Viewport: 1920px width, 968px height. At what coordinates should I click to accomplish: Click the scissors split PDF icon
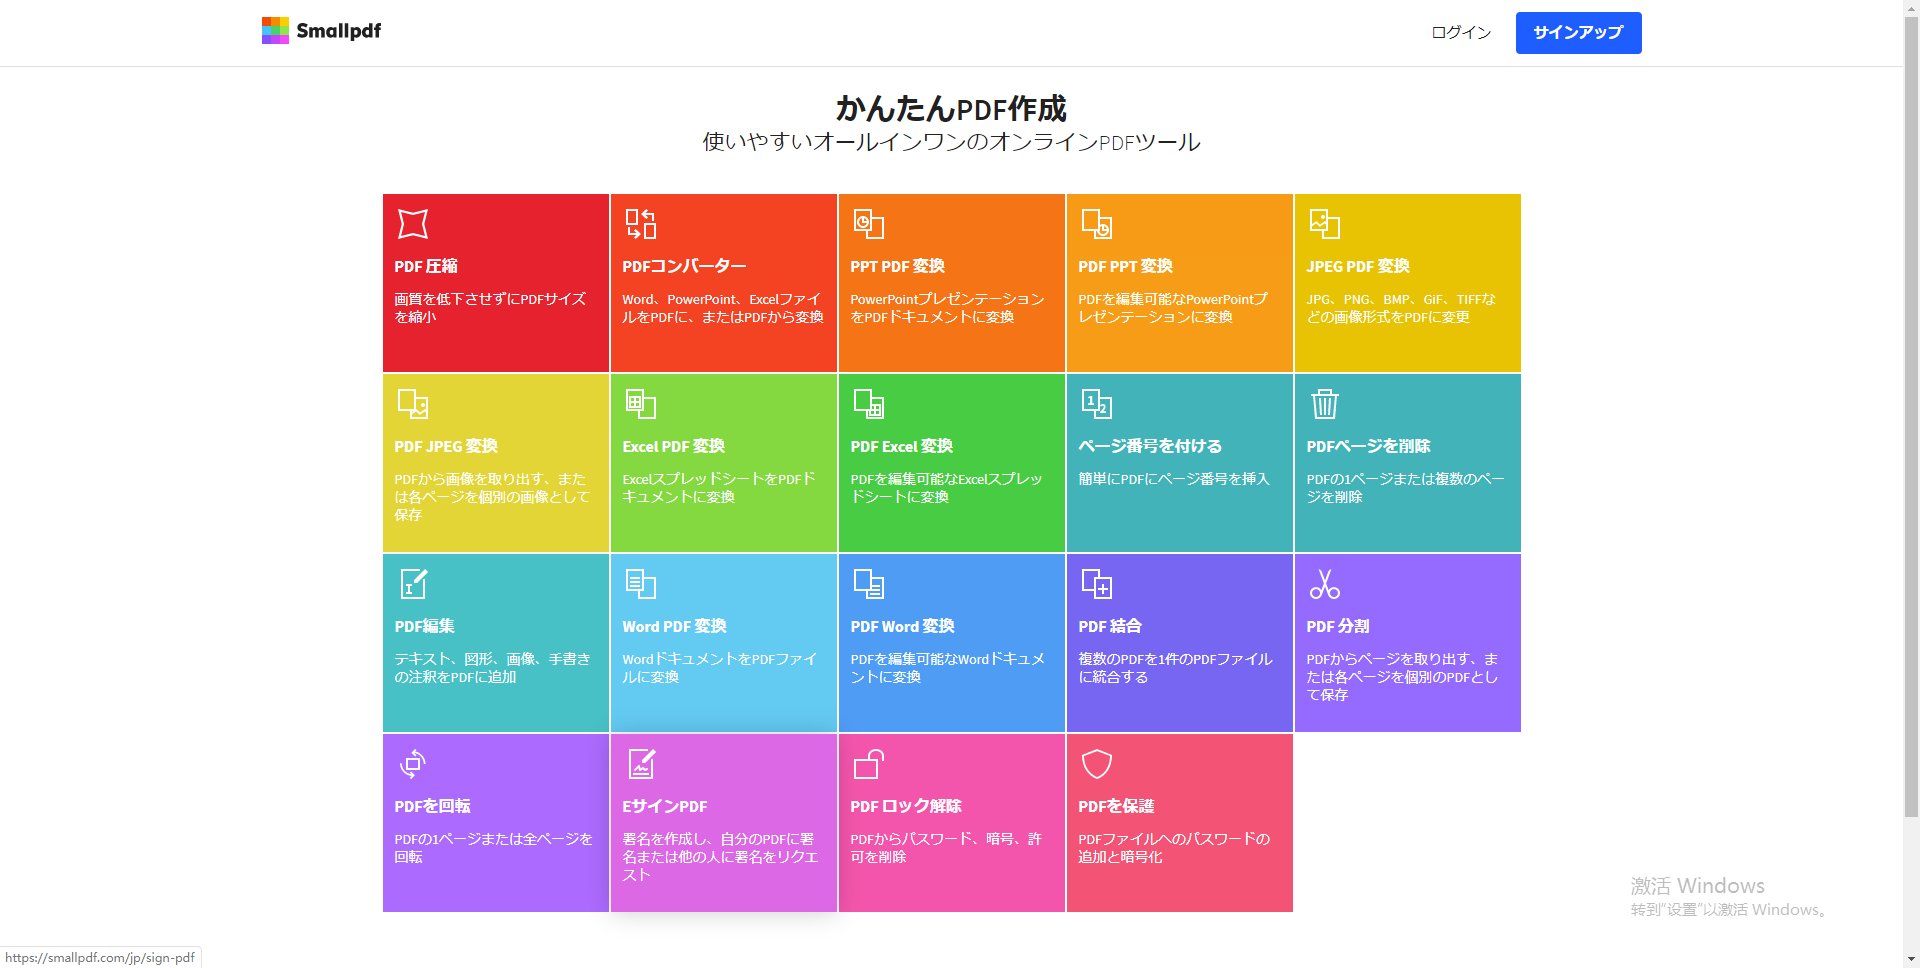(1325, 584)
